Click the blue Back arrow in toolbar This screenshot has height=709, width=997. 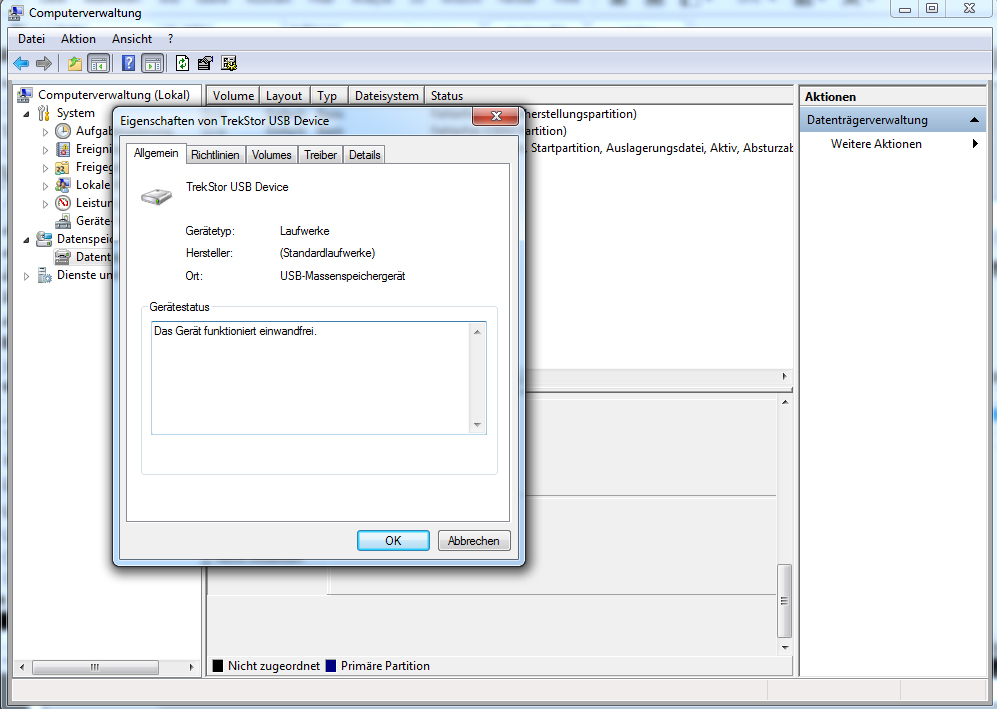[21, 63]
